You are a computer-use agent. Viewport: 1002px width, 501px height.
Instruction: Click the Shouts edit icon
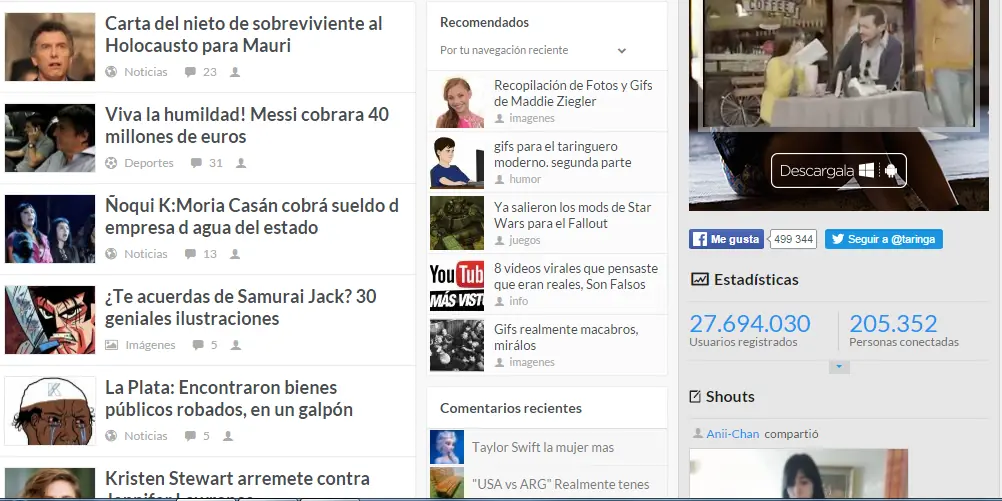click(x=695, y=397)
